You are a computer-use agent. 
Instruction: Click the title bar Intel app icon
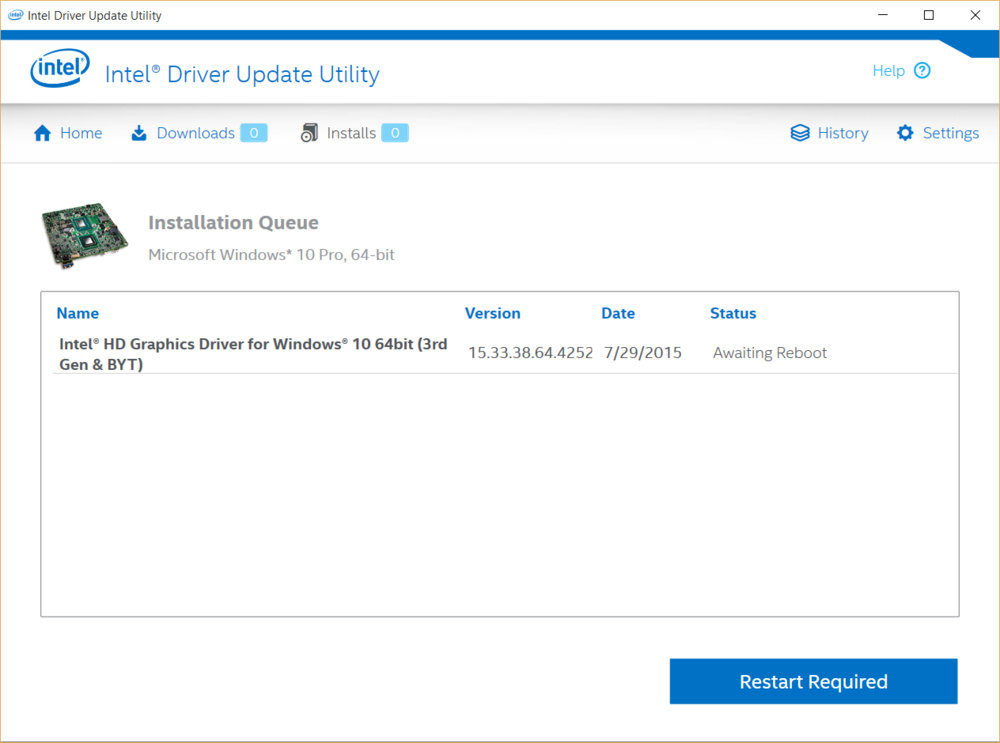click(x=15, y=15)
